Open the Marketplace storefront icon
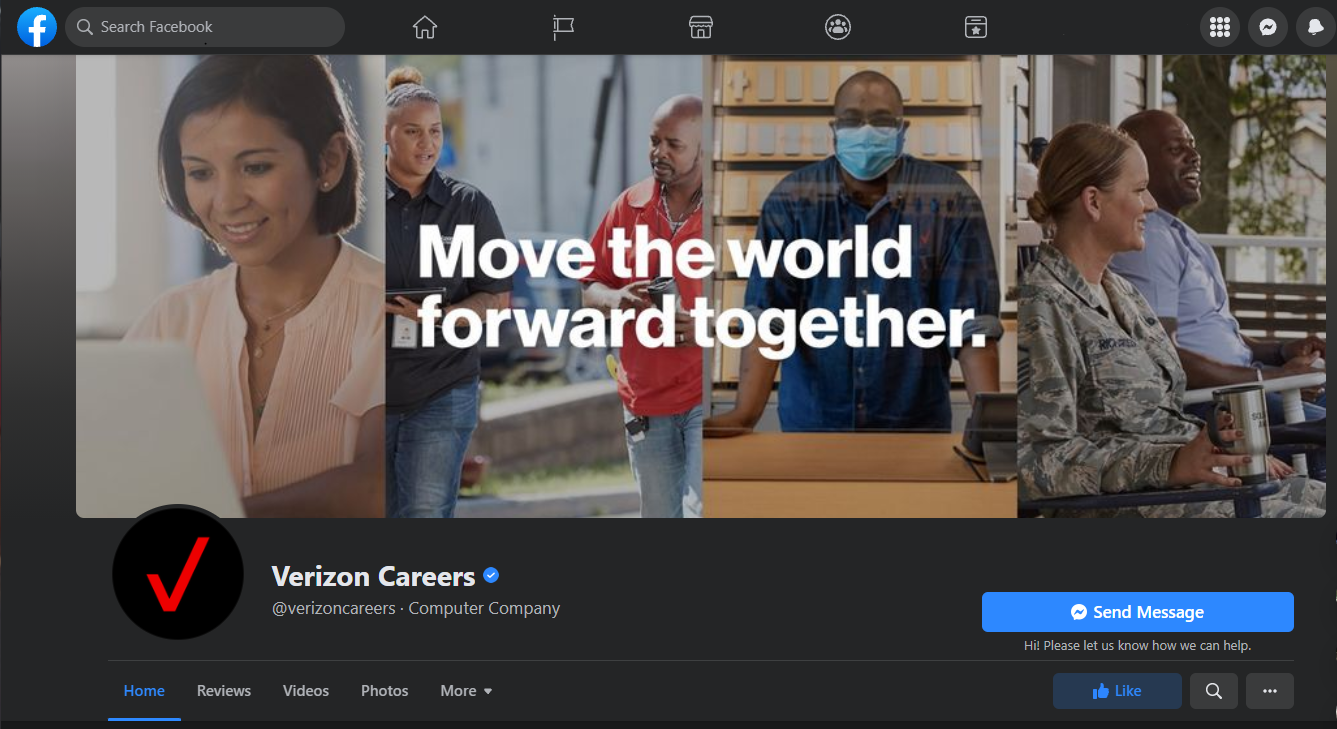The height and width of the screenshot is (729, 1337). coord(701,27)
